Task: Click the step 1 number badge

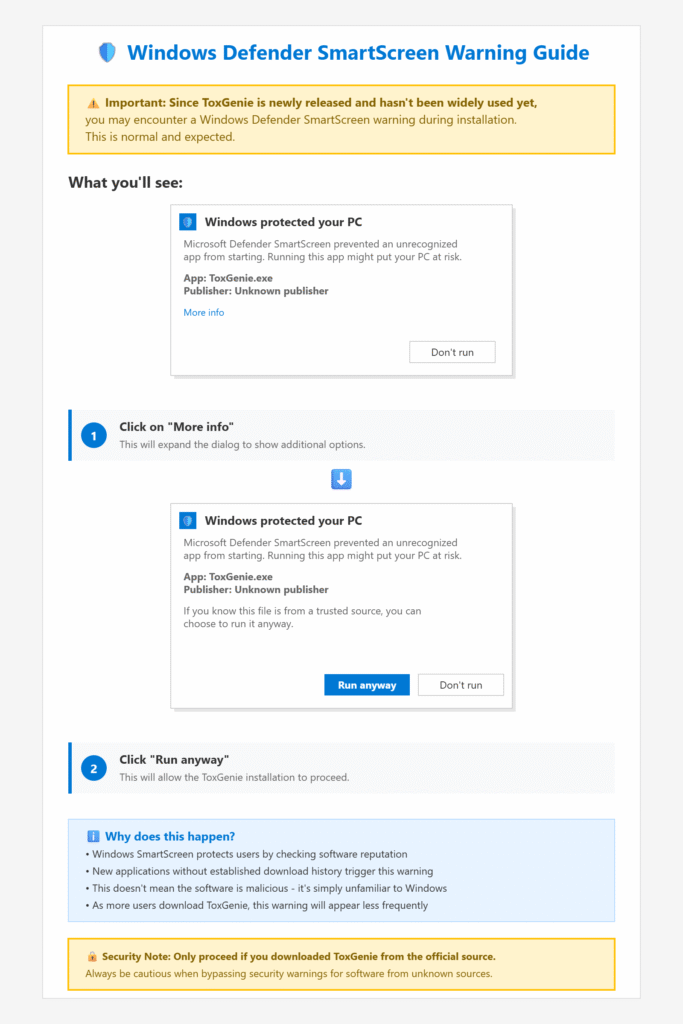Action: coord(94,435)
